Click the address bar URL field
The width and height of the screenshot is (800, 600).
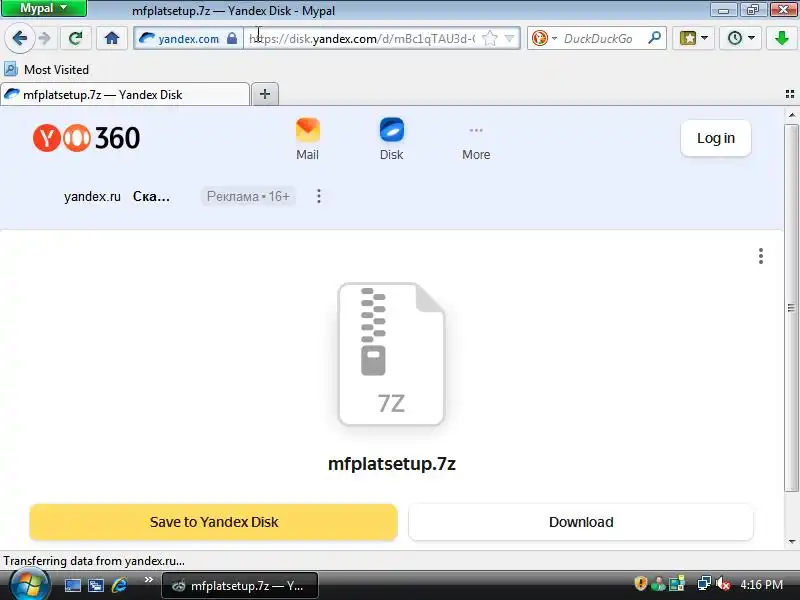[362, 39]
